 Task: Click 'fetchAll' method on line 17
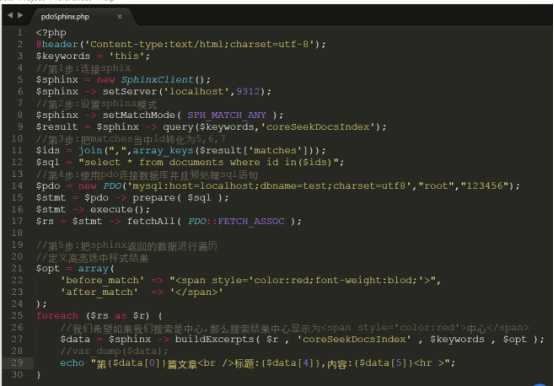(x=151, y=221)
